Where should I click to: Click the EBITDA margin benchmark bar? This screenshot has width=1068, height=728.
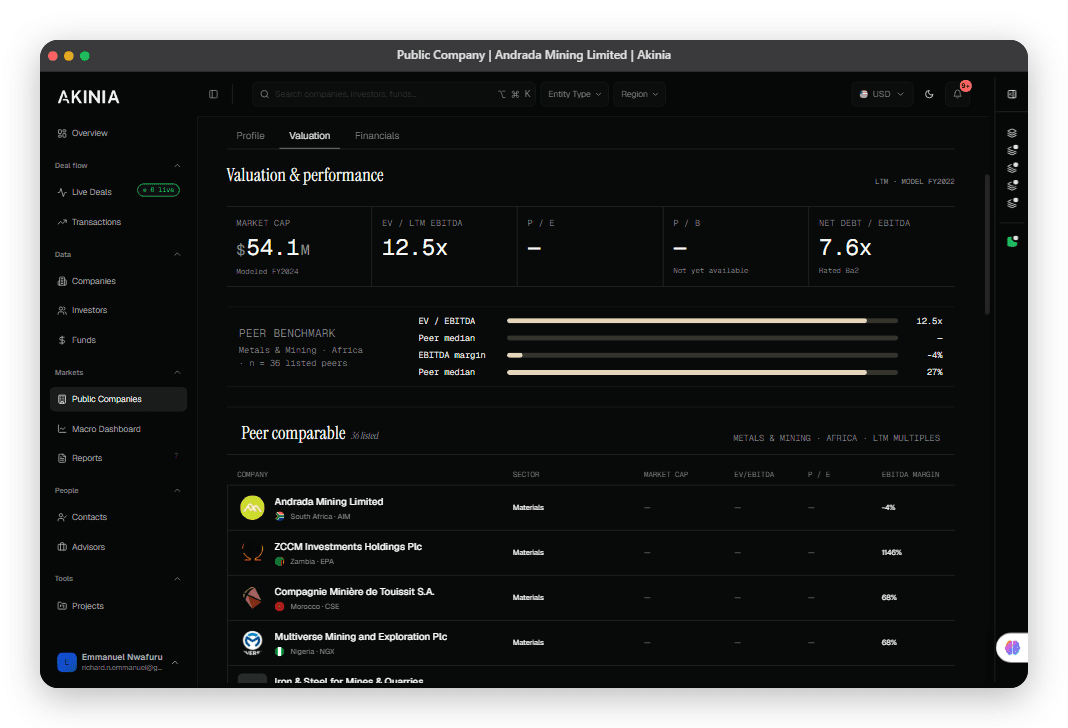click(702, 355)
